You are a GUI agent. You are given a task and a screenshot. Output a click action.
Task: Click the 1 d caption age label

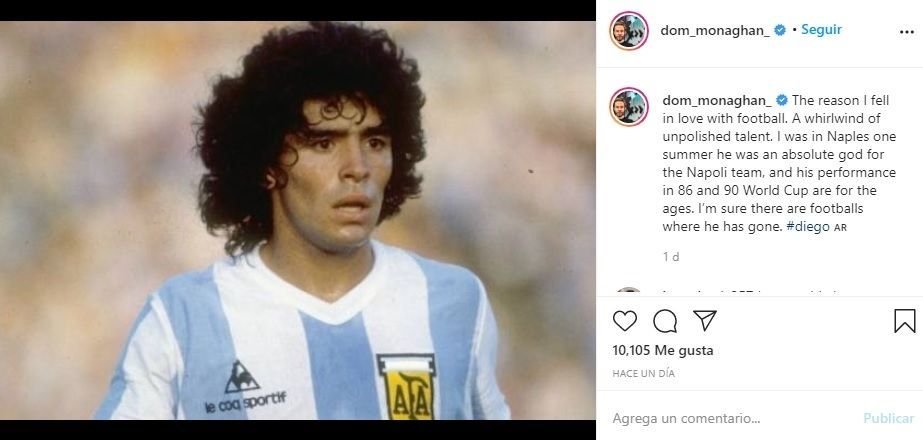670,257
